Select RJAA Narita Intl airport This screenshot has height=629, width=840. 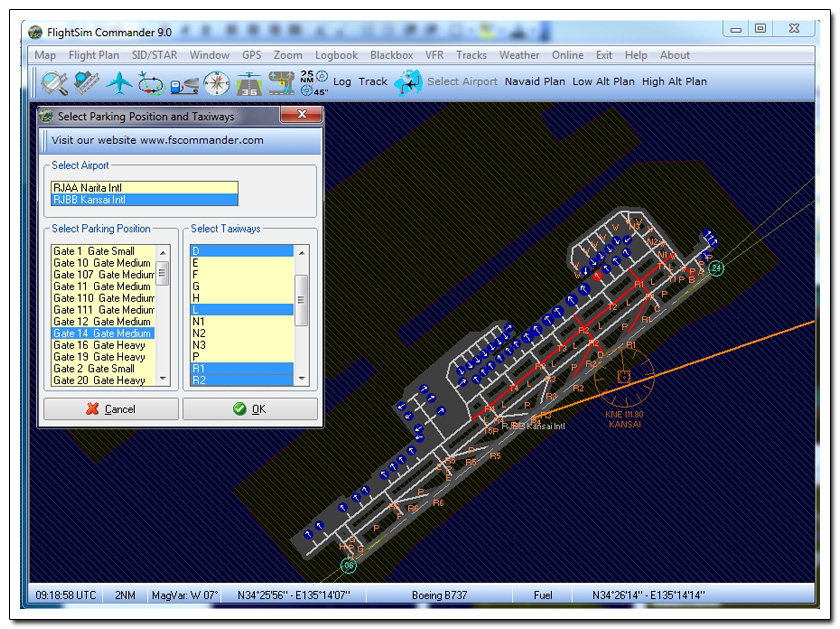tap(145, 188)
